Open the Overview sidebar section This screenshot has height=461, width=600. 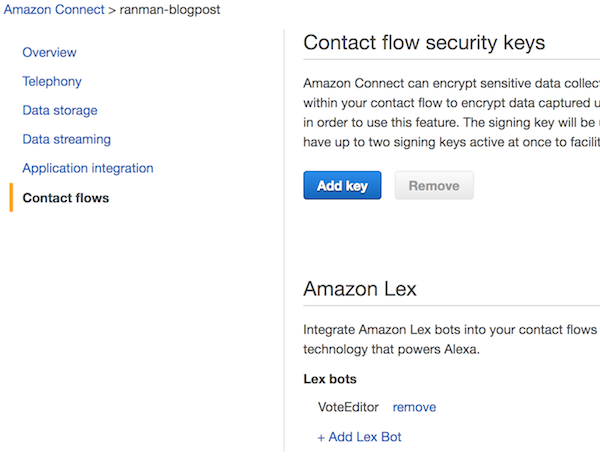tap(49, 52)
